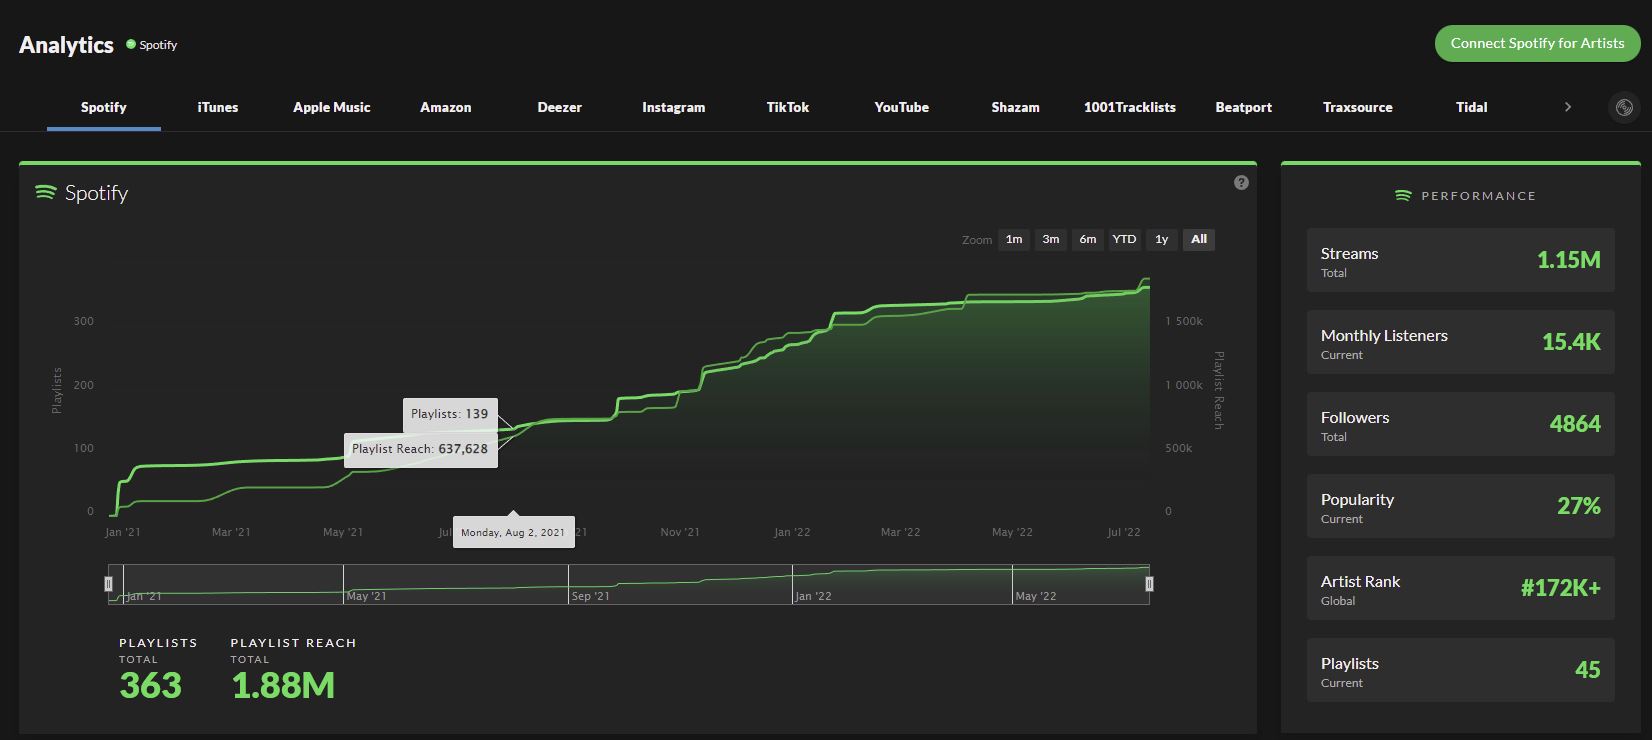The height and width of the screenshot is (740, 1652).
Task: Click the help question mark icon
Action: (x=1241, y=182)
